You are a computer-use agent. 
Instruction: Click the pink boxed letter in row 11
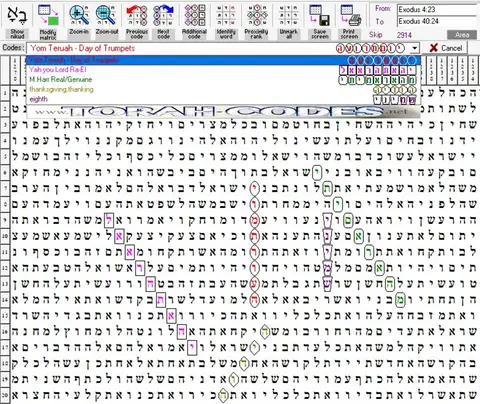point(130,252)
